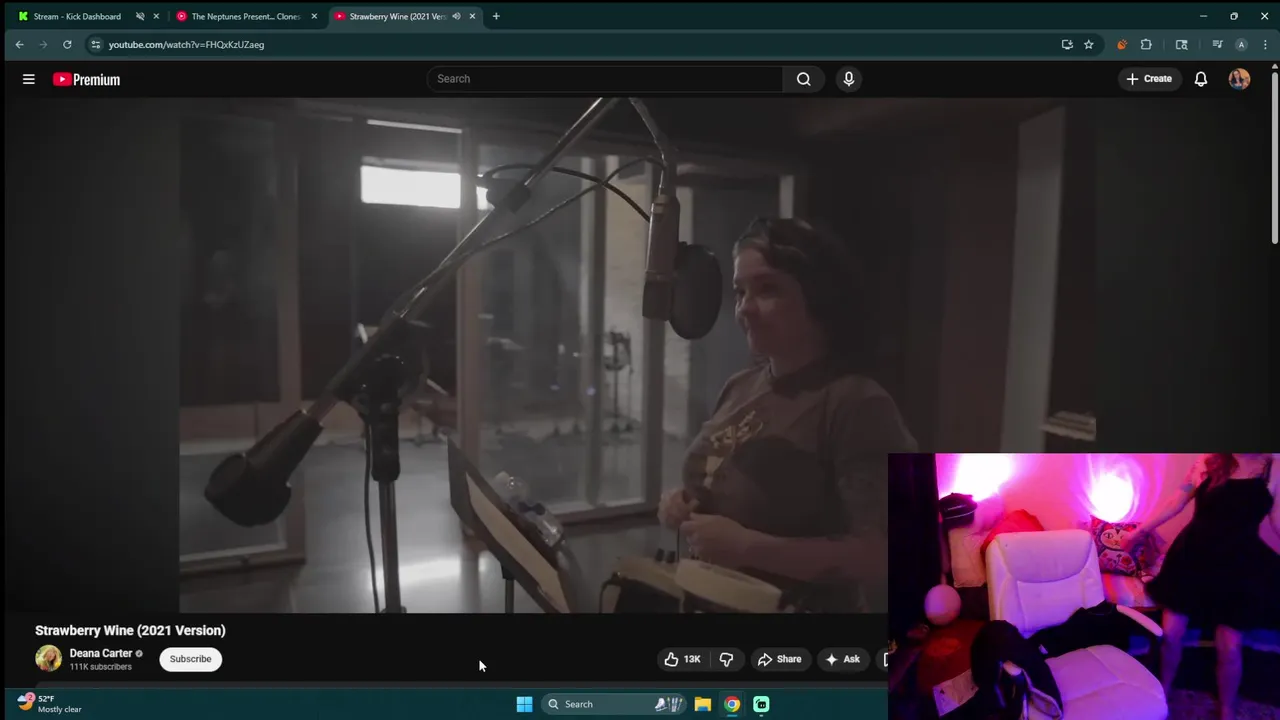This screenshot has width=1280, height=720.
Task: Open File Explorer from the taskbar
Action: (x=703, y=704)
